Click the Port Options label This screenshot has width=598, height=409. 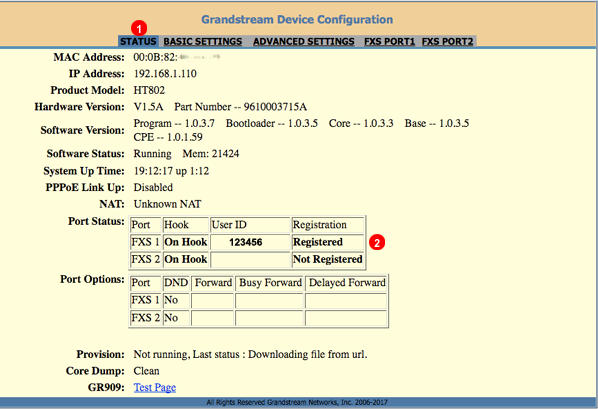click(92, 279)
